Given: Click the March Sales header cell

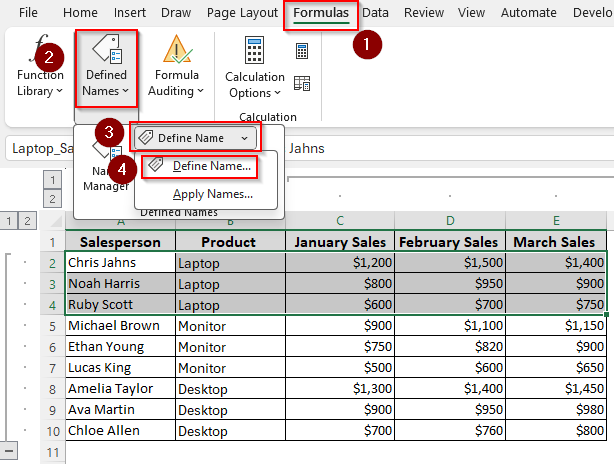Looking at the screenshot, I should 556,242.
